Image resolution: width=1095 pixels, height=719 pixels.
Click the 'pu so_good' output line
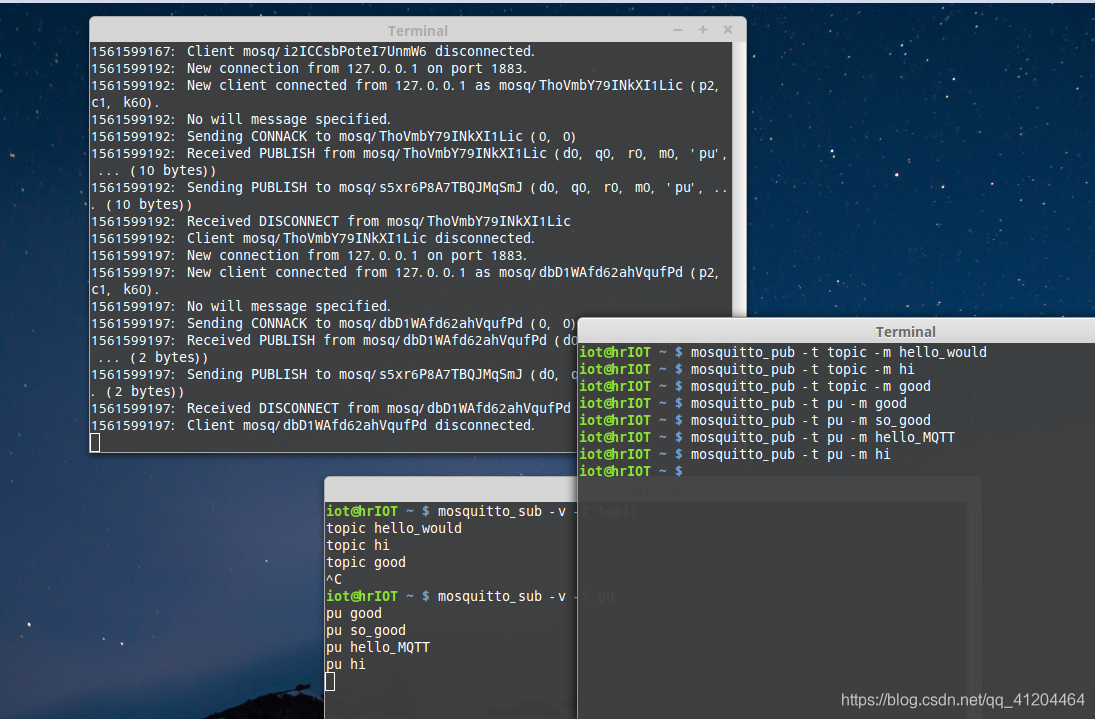point(366,630)
